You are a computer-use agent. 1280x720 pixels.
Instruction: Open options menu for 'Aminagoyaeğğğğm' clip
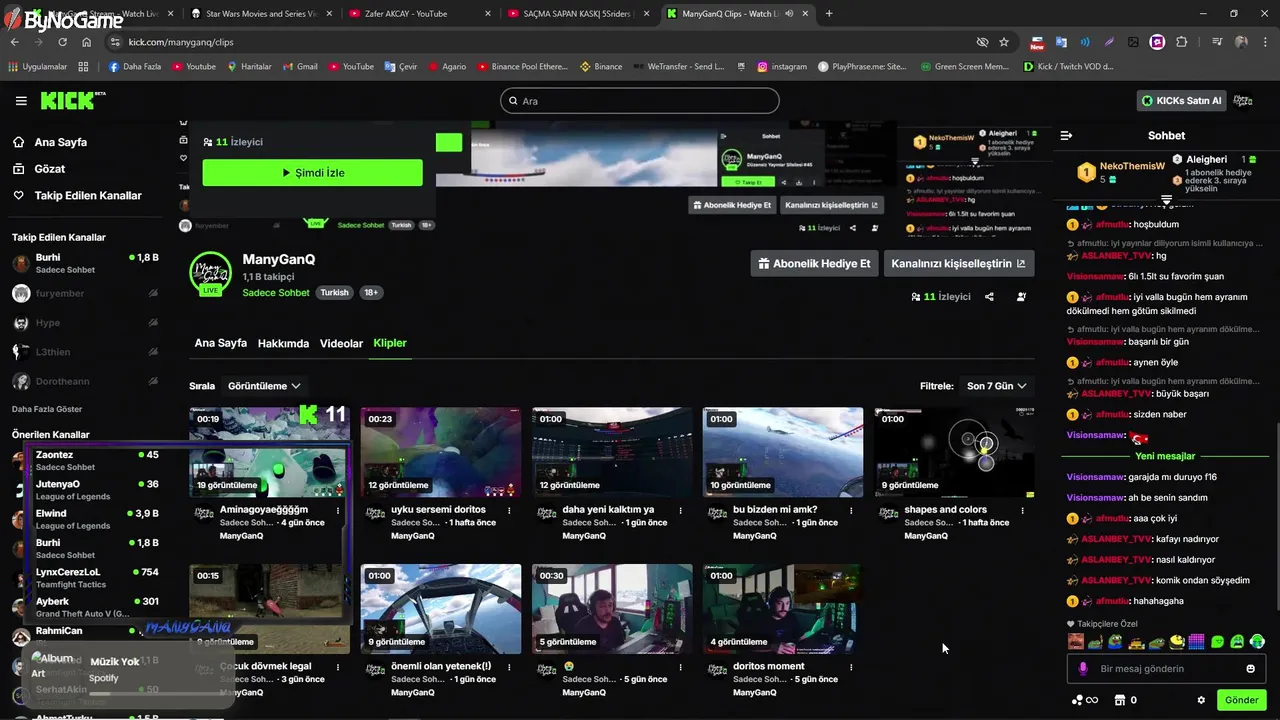point(338,510)
